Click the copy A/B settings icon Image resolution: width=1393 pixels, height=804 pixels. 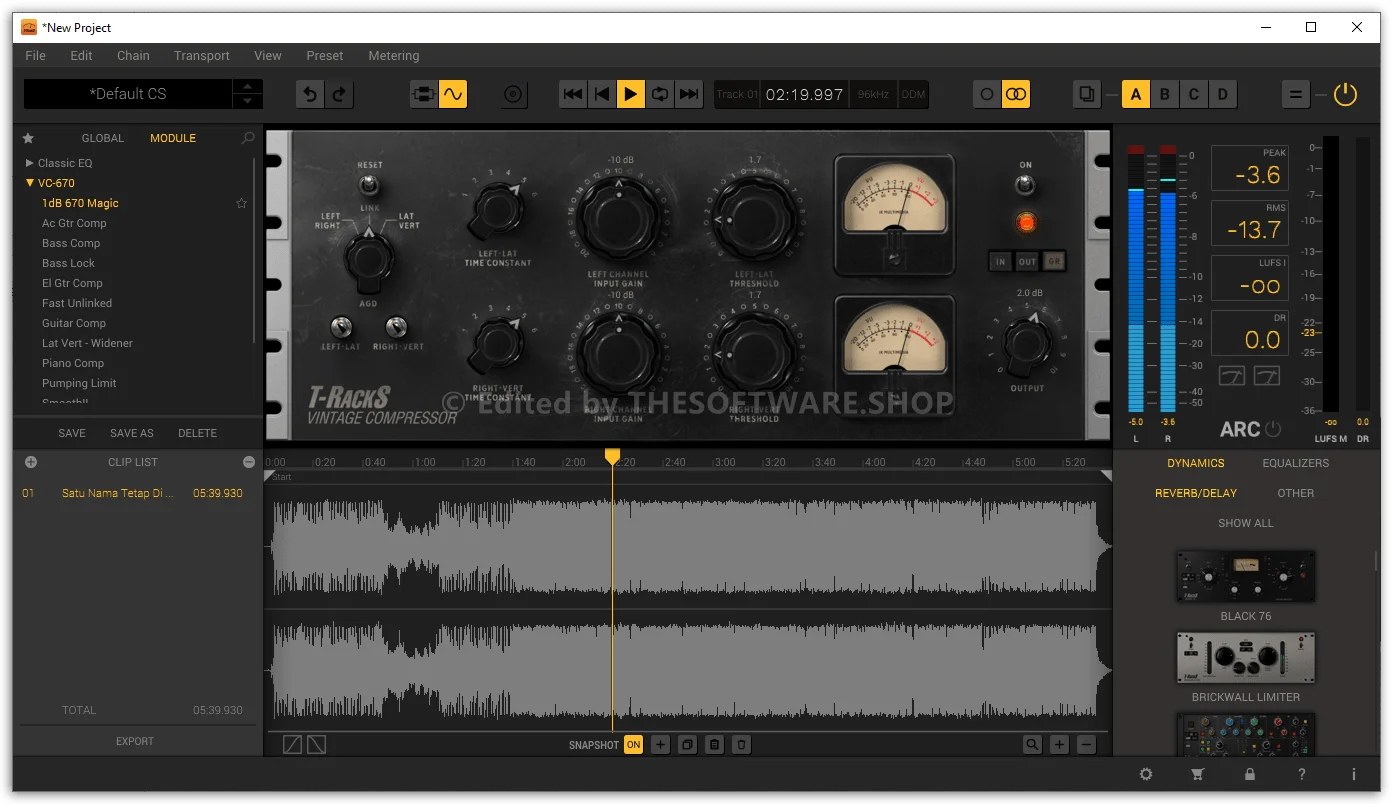(x=1087, y=94)
